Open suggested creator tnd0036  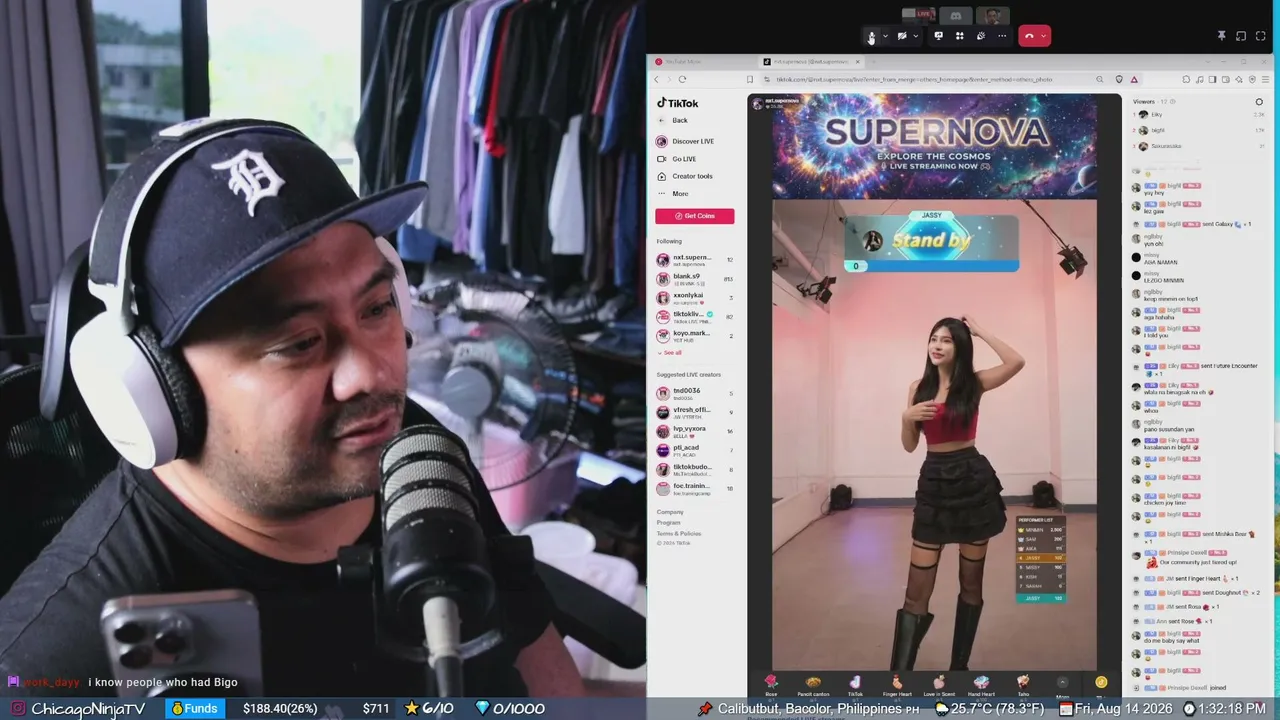[x=695, y=392]
